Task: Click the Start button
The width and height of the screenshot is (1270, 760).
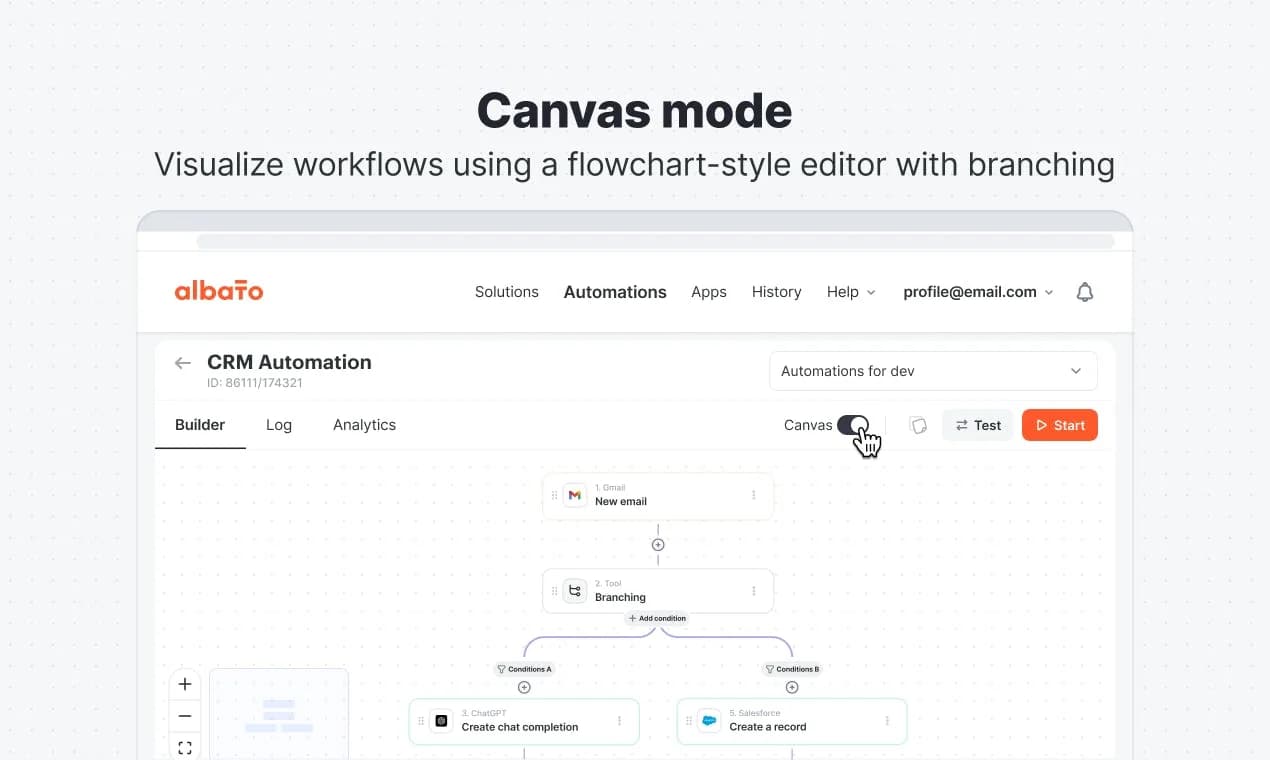Action: click(1060, 425)
